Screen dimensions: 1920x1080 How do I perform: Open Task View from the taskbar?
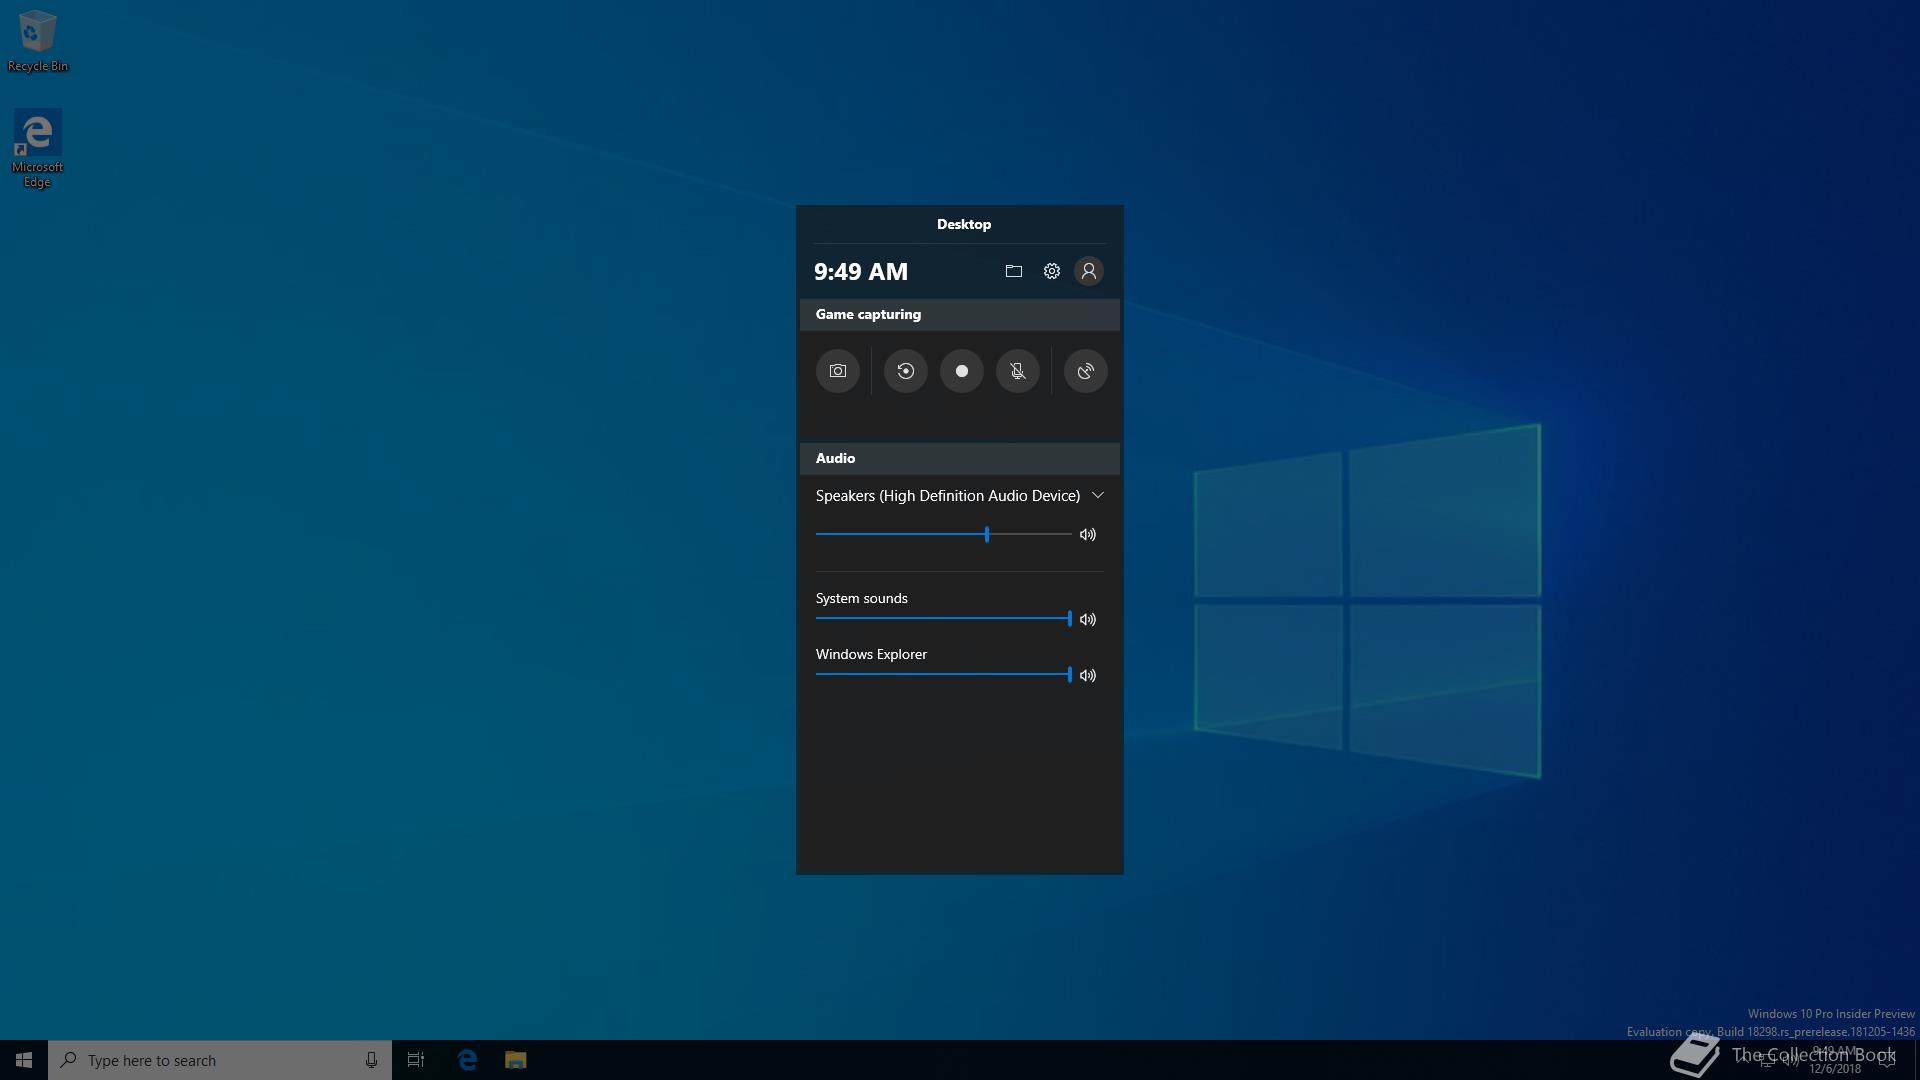pos(416,1060)
